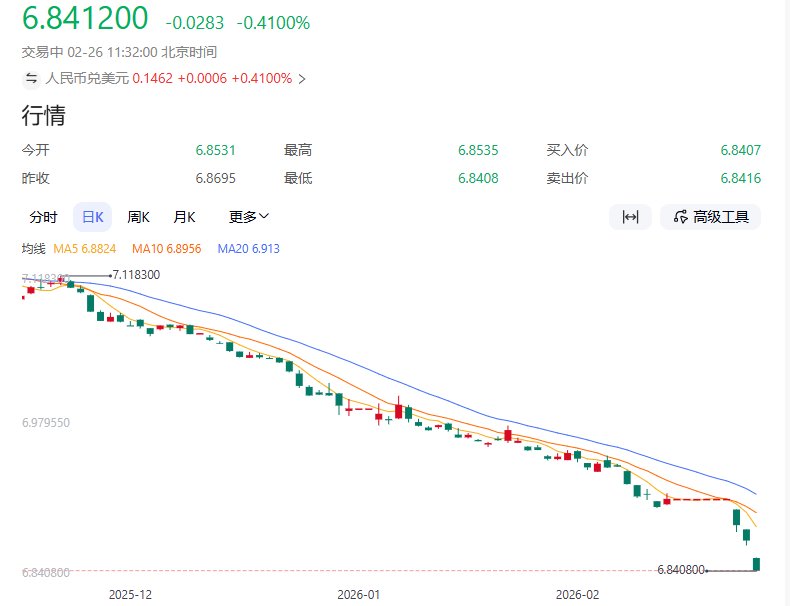Click the chevron next to +0.4100%
Image resolution: width=790 pixels, height=606 pixels.
point(302,78)
